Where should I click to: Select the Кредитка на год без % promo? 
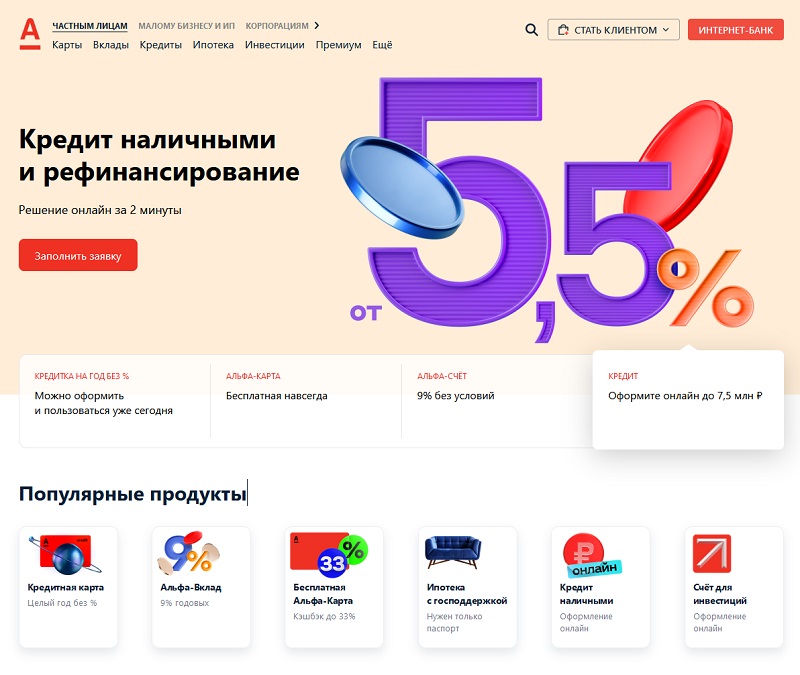(x=115, y=401)
